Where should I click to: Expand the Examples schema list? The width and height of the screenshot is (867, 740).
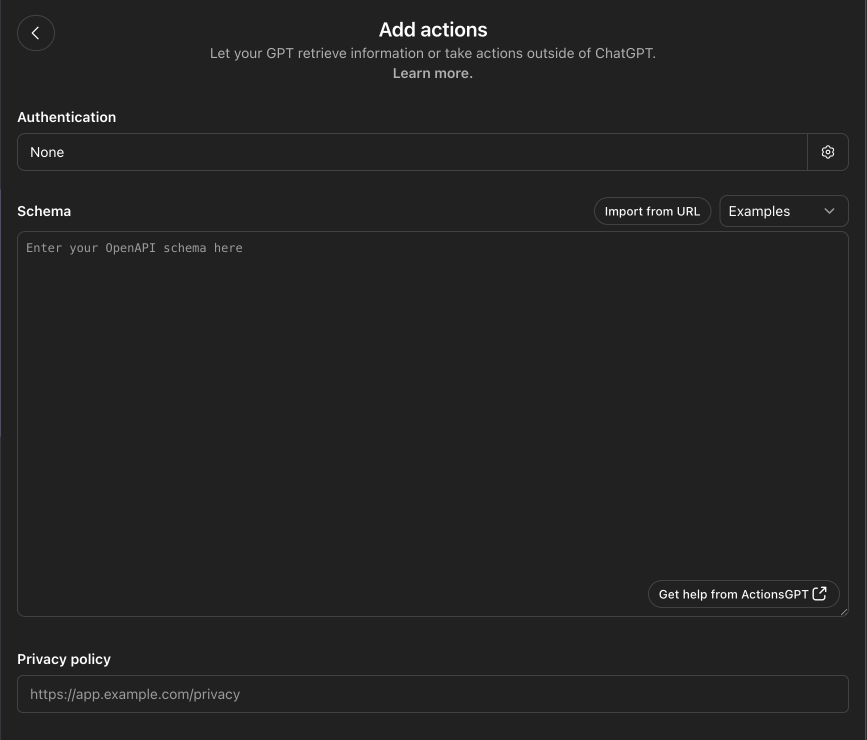coord(783,211)
